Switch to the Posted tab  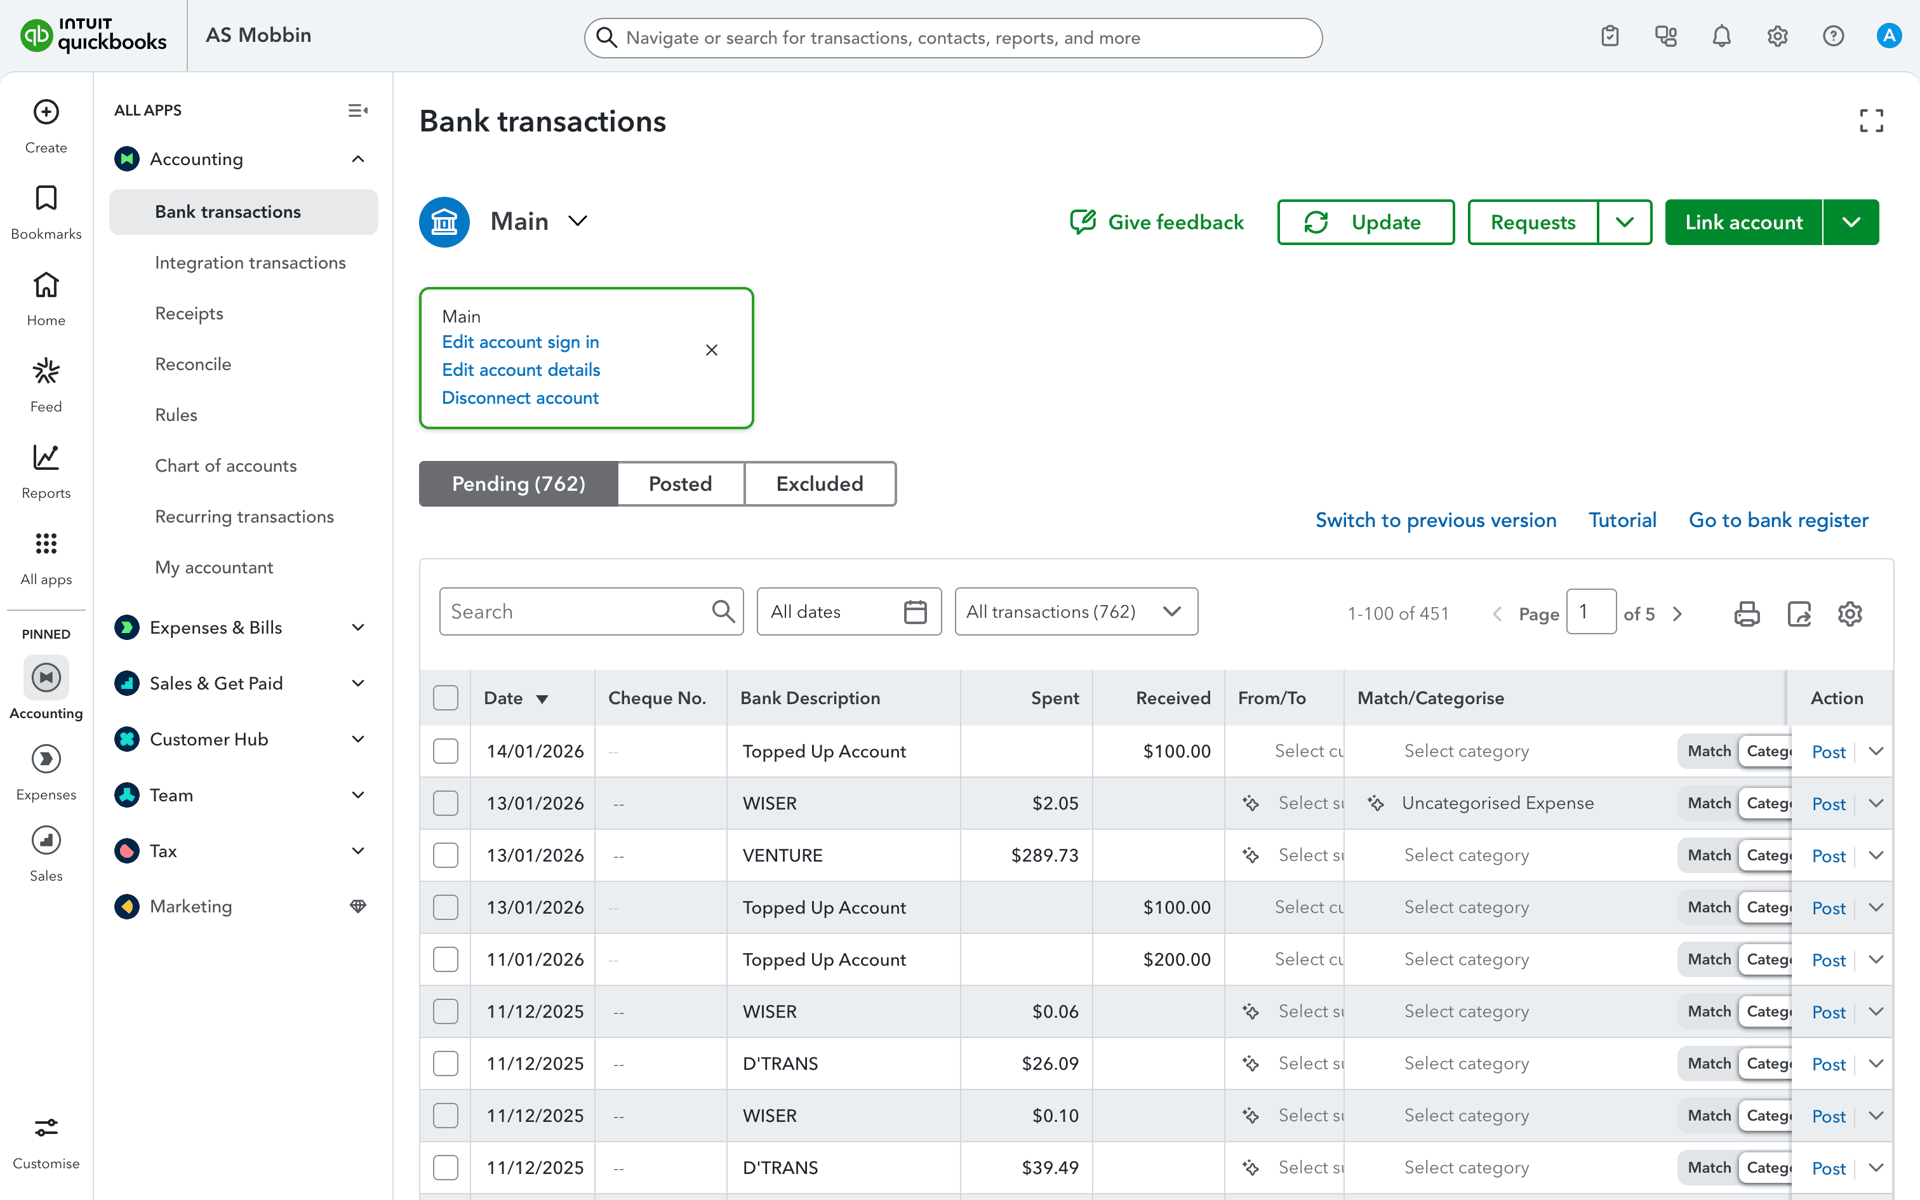click(681, 484)
